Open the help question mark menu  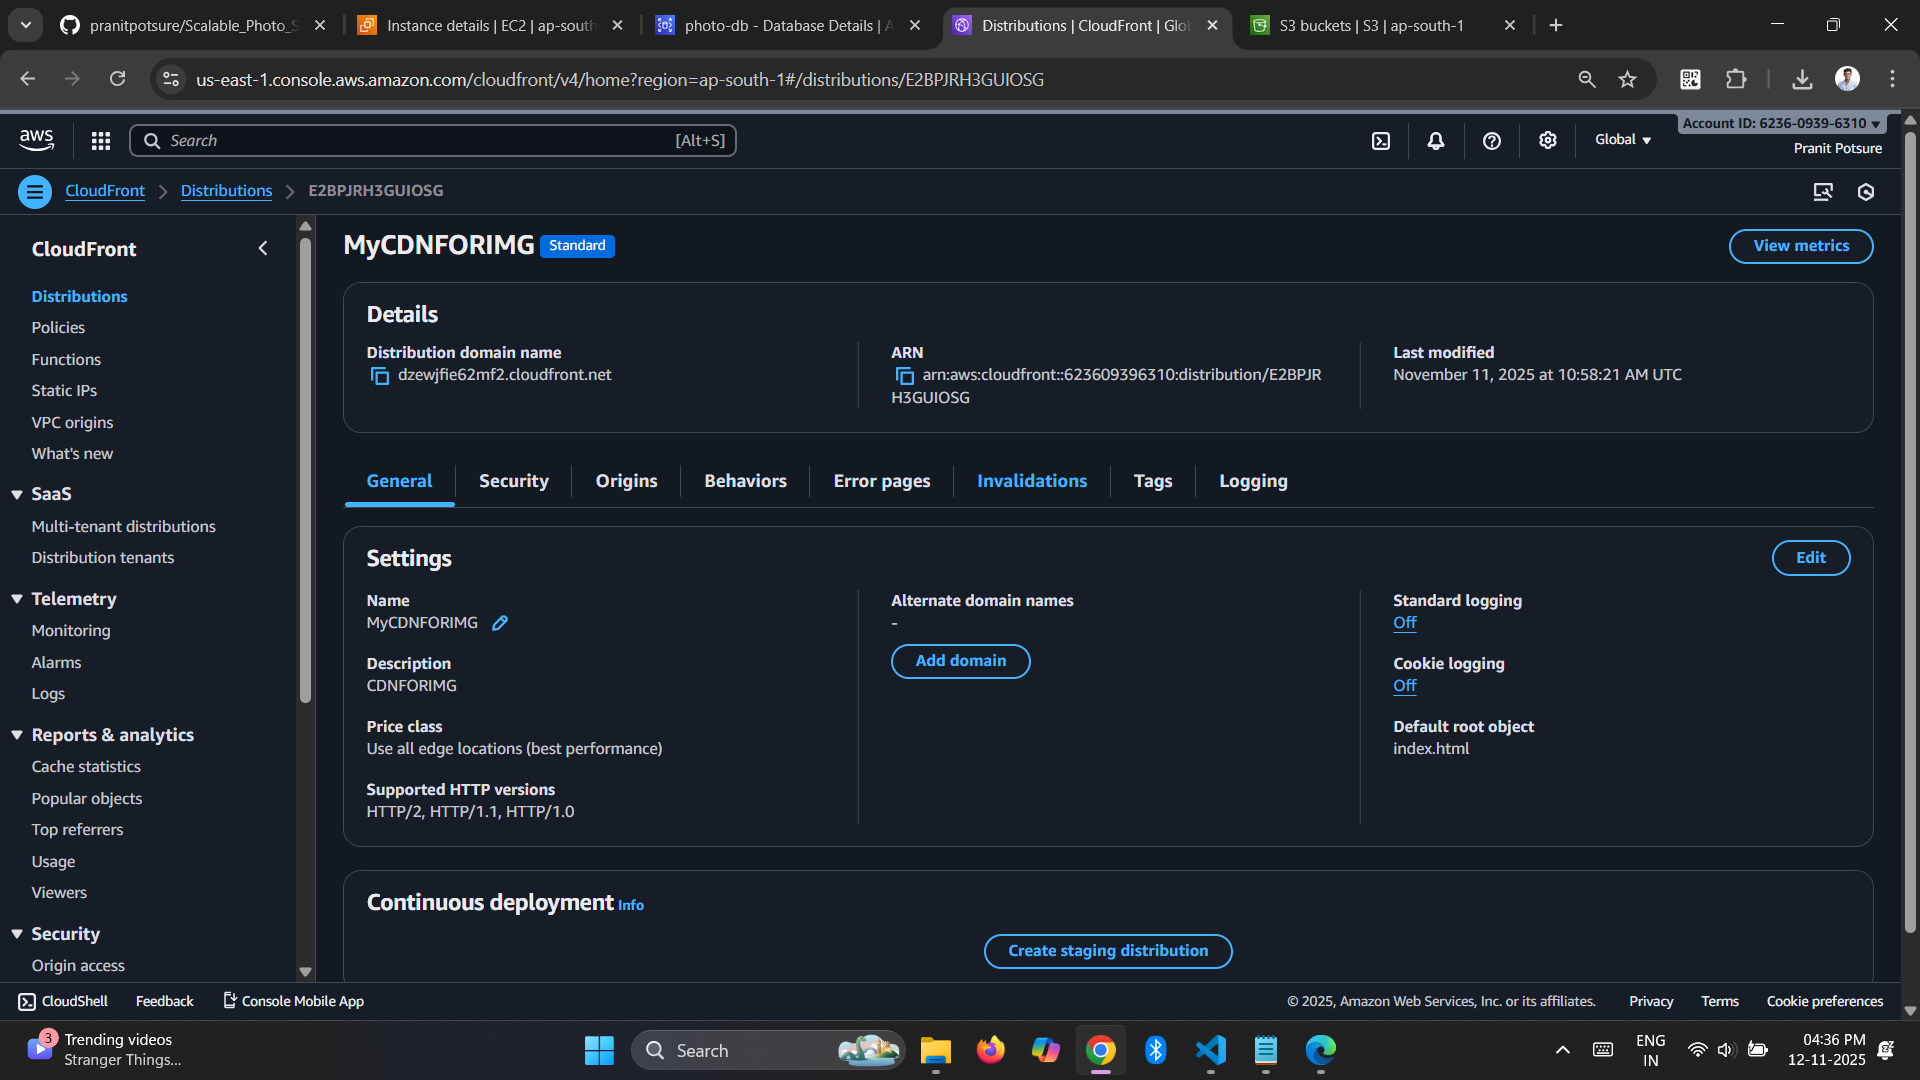click(x=1492, y=141)
